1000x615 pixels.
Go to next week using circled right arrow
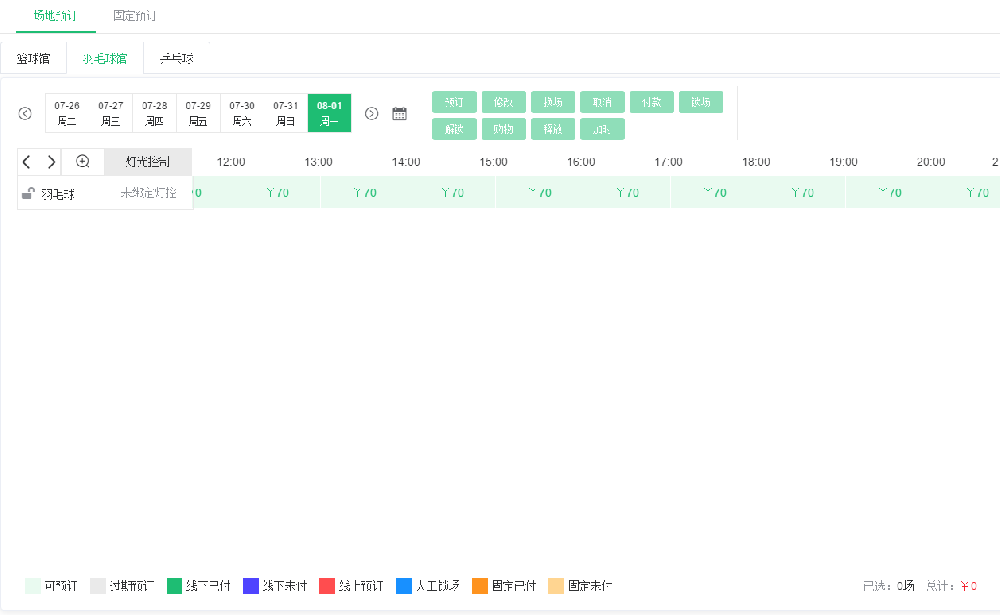[372, 114]
